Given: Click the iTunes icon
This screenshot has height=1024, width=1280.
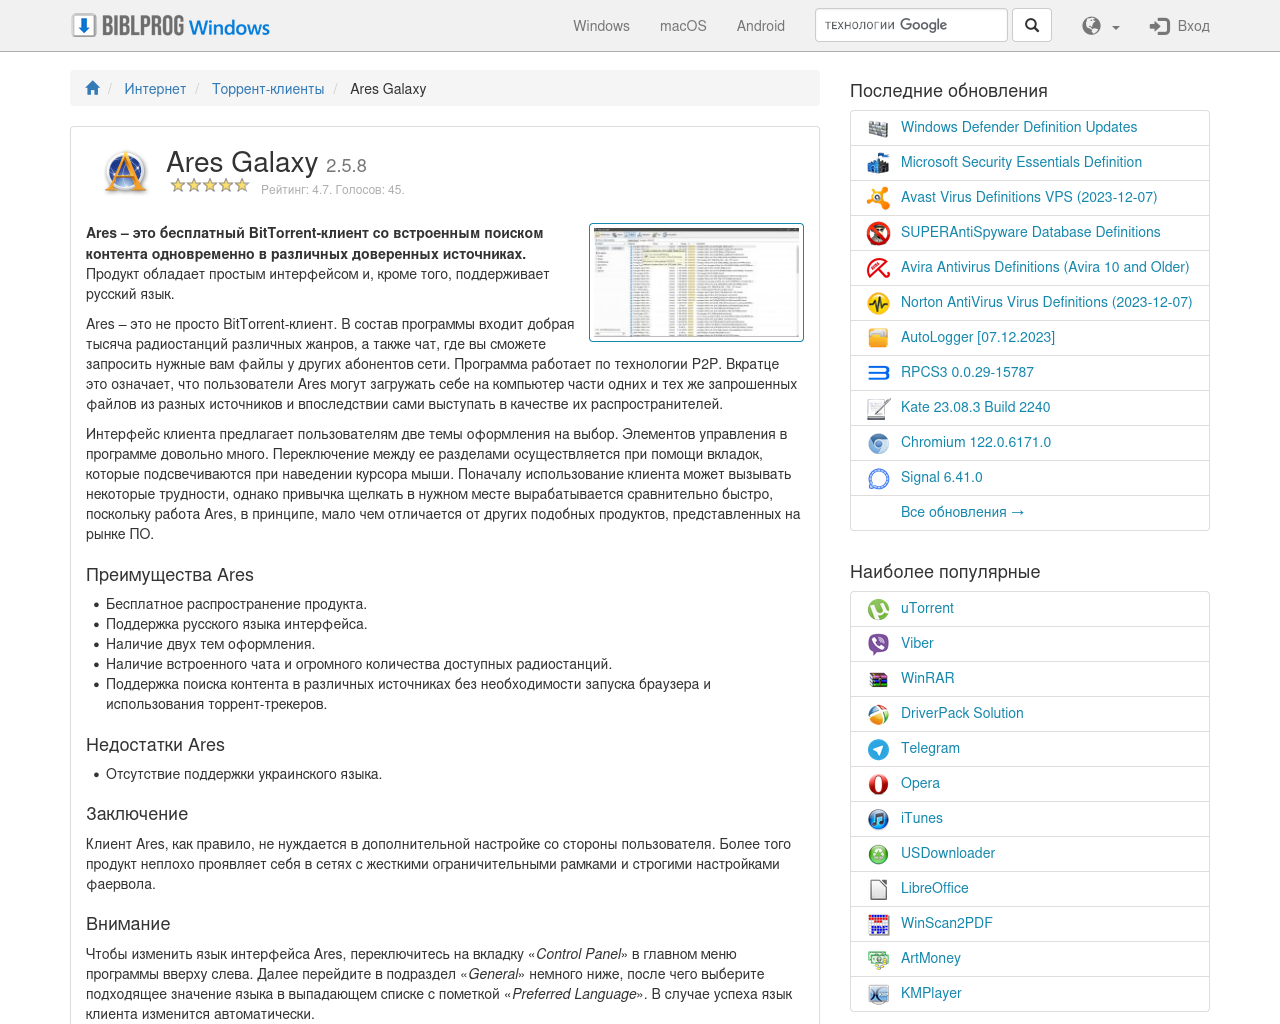Looking at the screenshot, I should pyautogui.click(x=878, y=819).
